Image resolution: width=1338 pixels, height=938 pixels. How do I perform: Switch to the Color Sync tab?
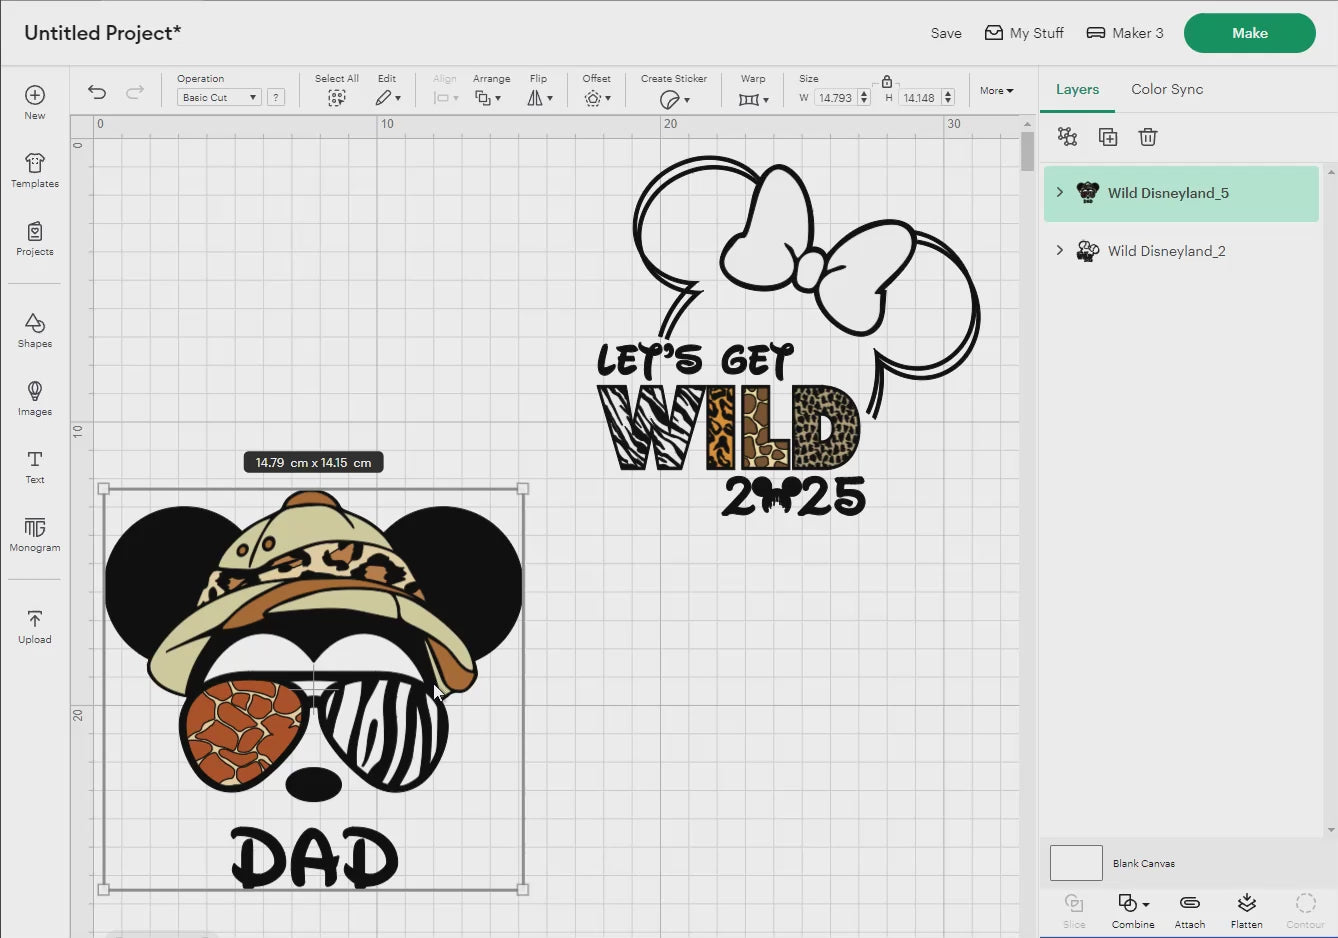1167,89
